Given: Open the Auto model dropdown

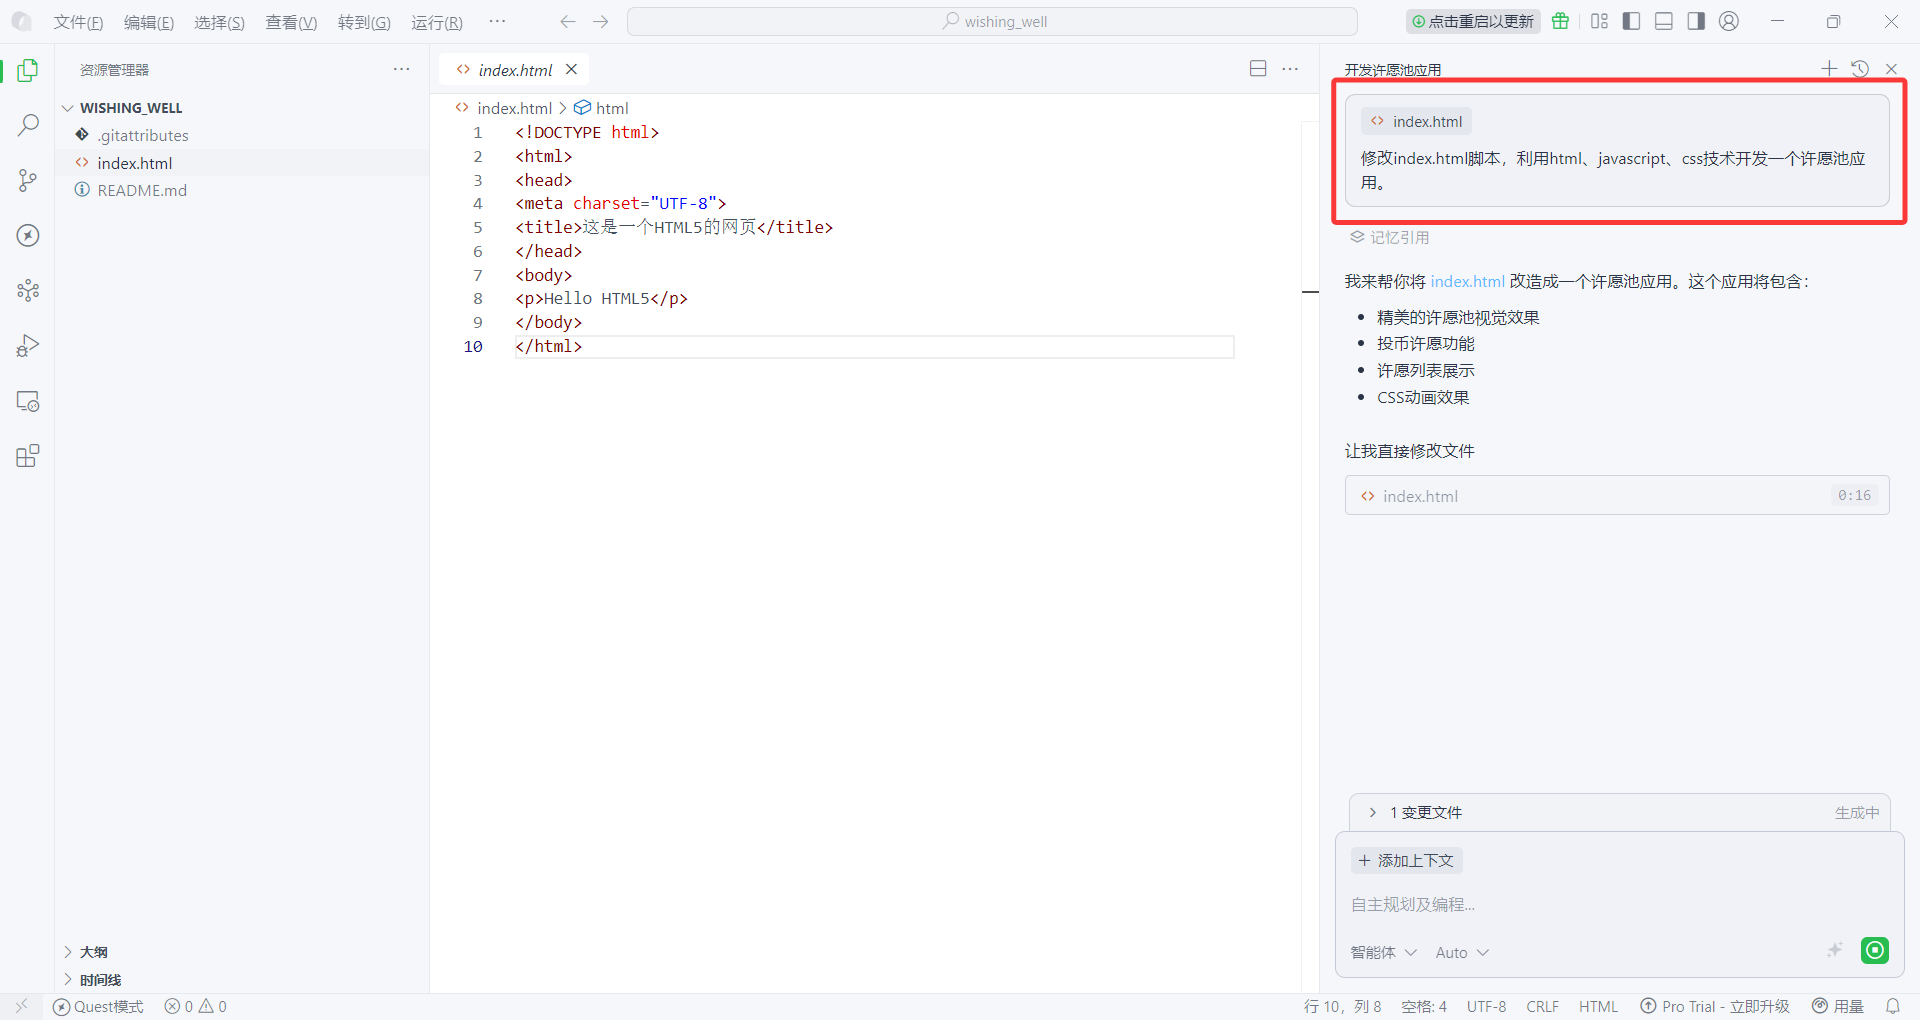Looking at the screenshot, I should [x=1462, y=952].
